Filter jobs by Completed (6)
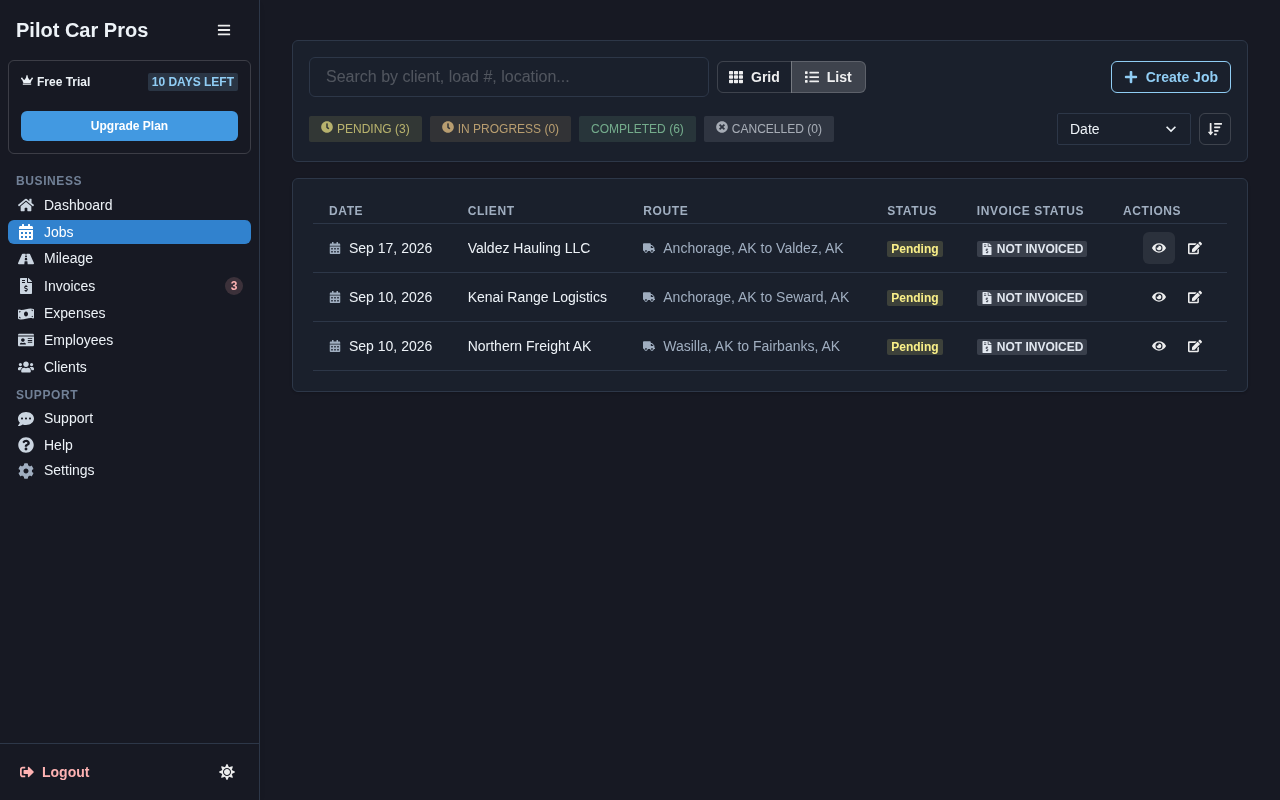This screenshot has width=1280, height=800. pyautogui.click(x=637, y=129)
